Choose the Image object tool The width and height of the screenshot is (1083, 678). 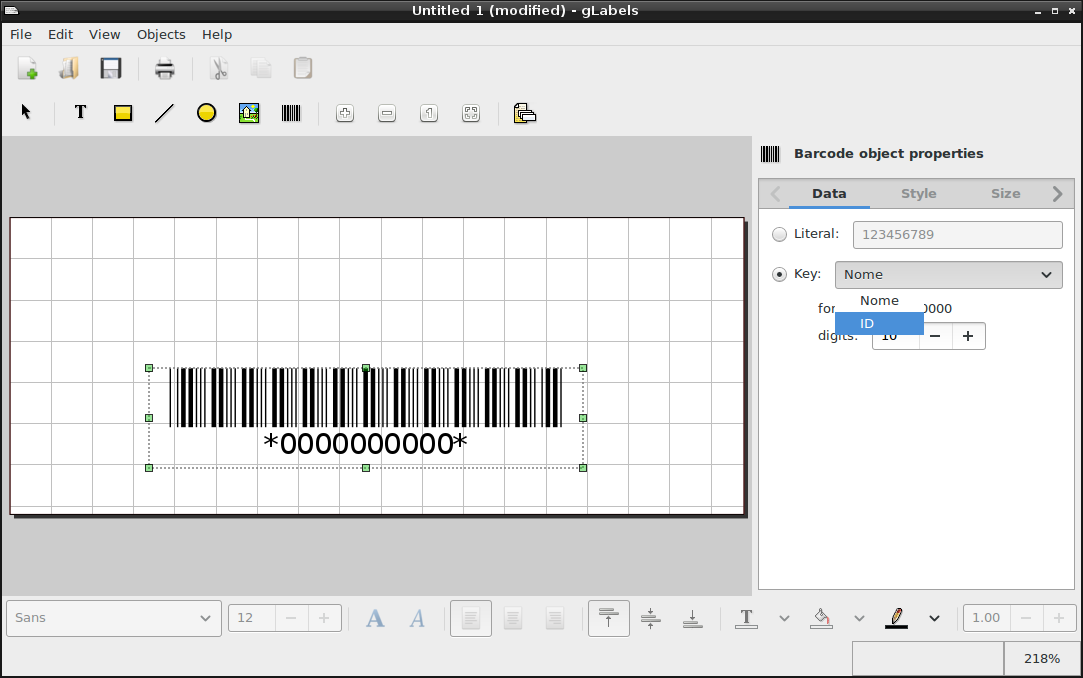249,113
